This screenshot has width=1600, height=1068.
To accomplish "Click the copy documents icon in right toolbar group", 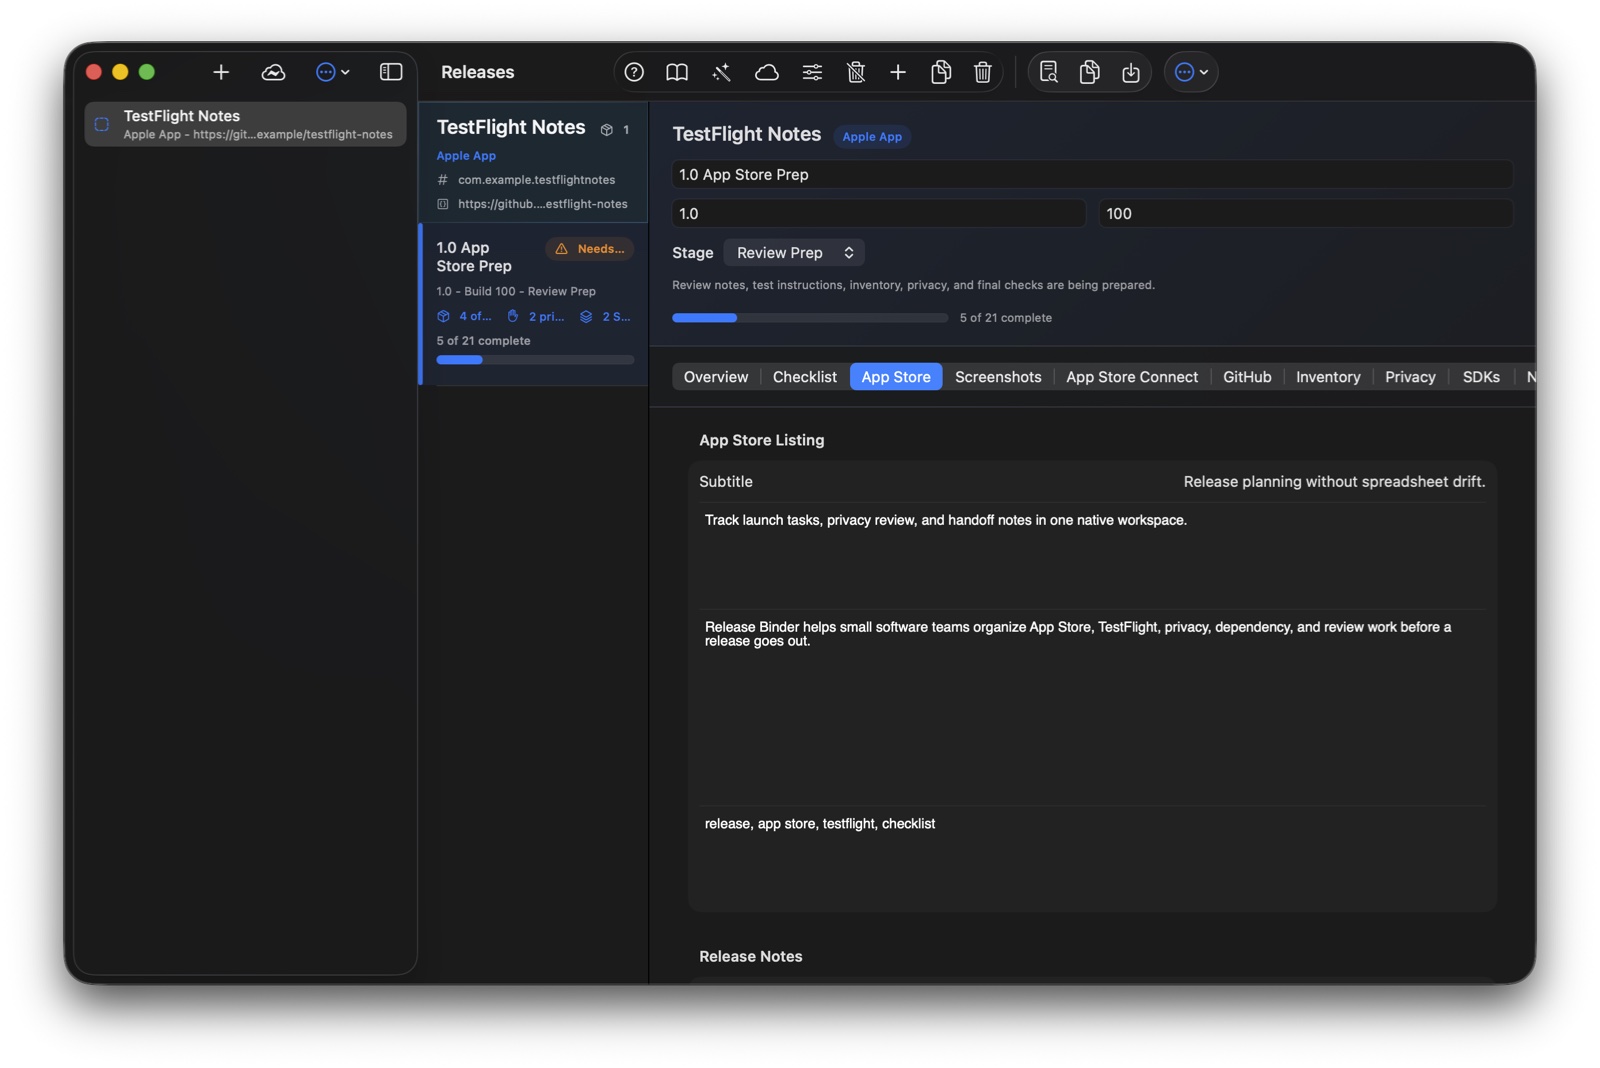I will click(x=1090, y=72).
